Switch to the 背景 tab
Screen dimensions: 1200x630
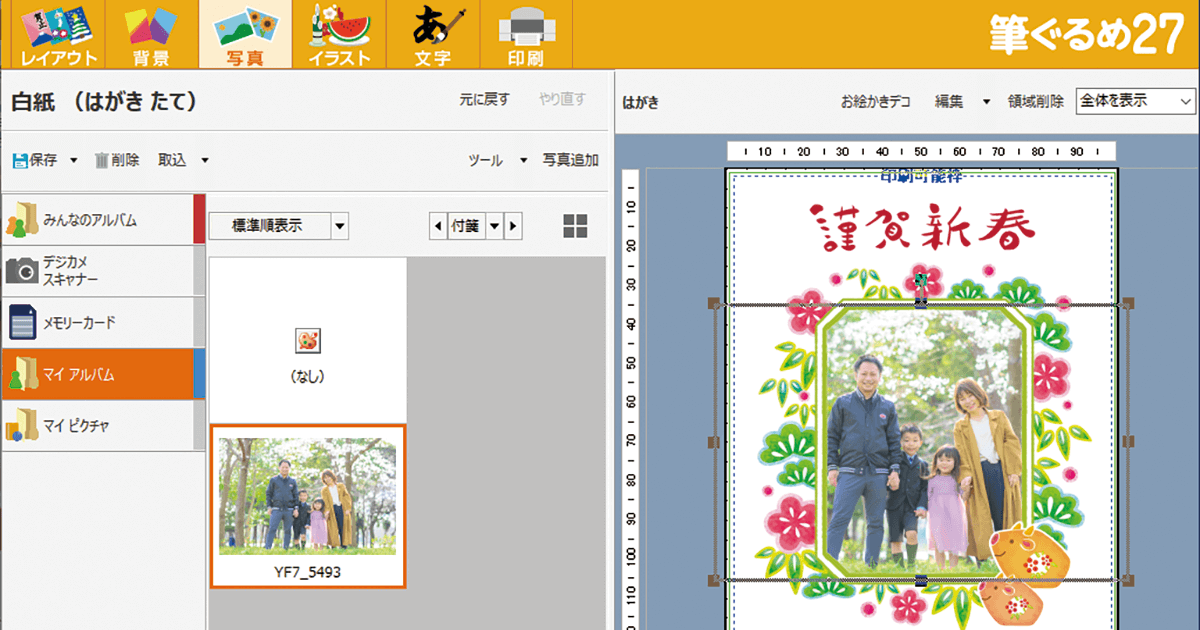pyautogui.click(x=152, y=35)
